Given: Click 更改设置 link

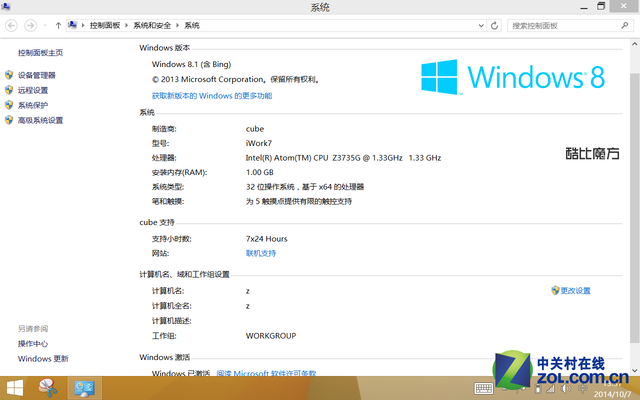Looking at the screenshot, I should point(576,291).
